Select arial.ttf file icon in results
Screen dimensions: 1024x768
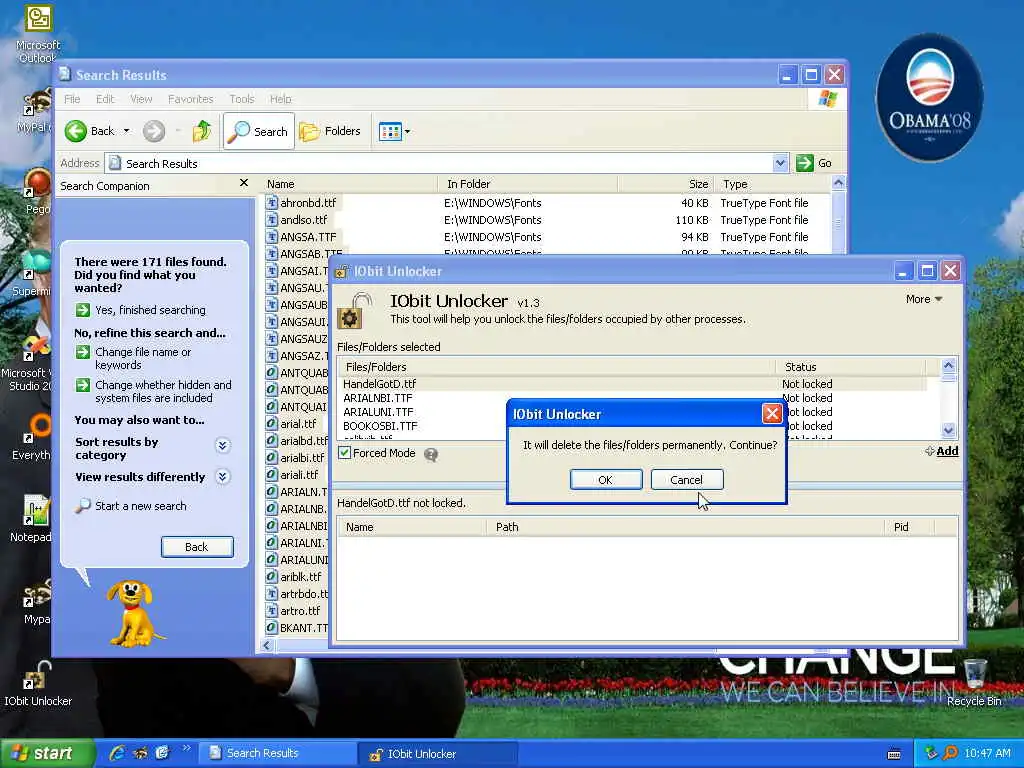click(x=272, y=423)
